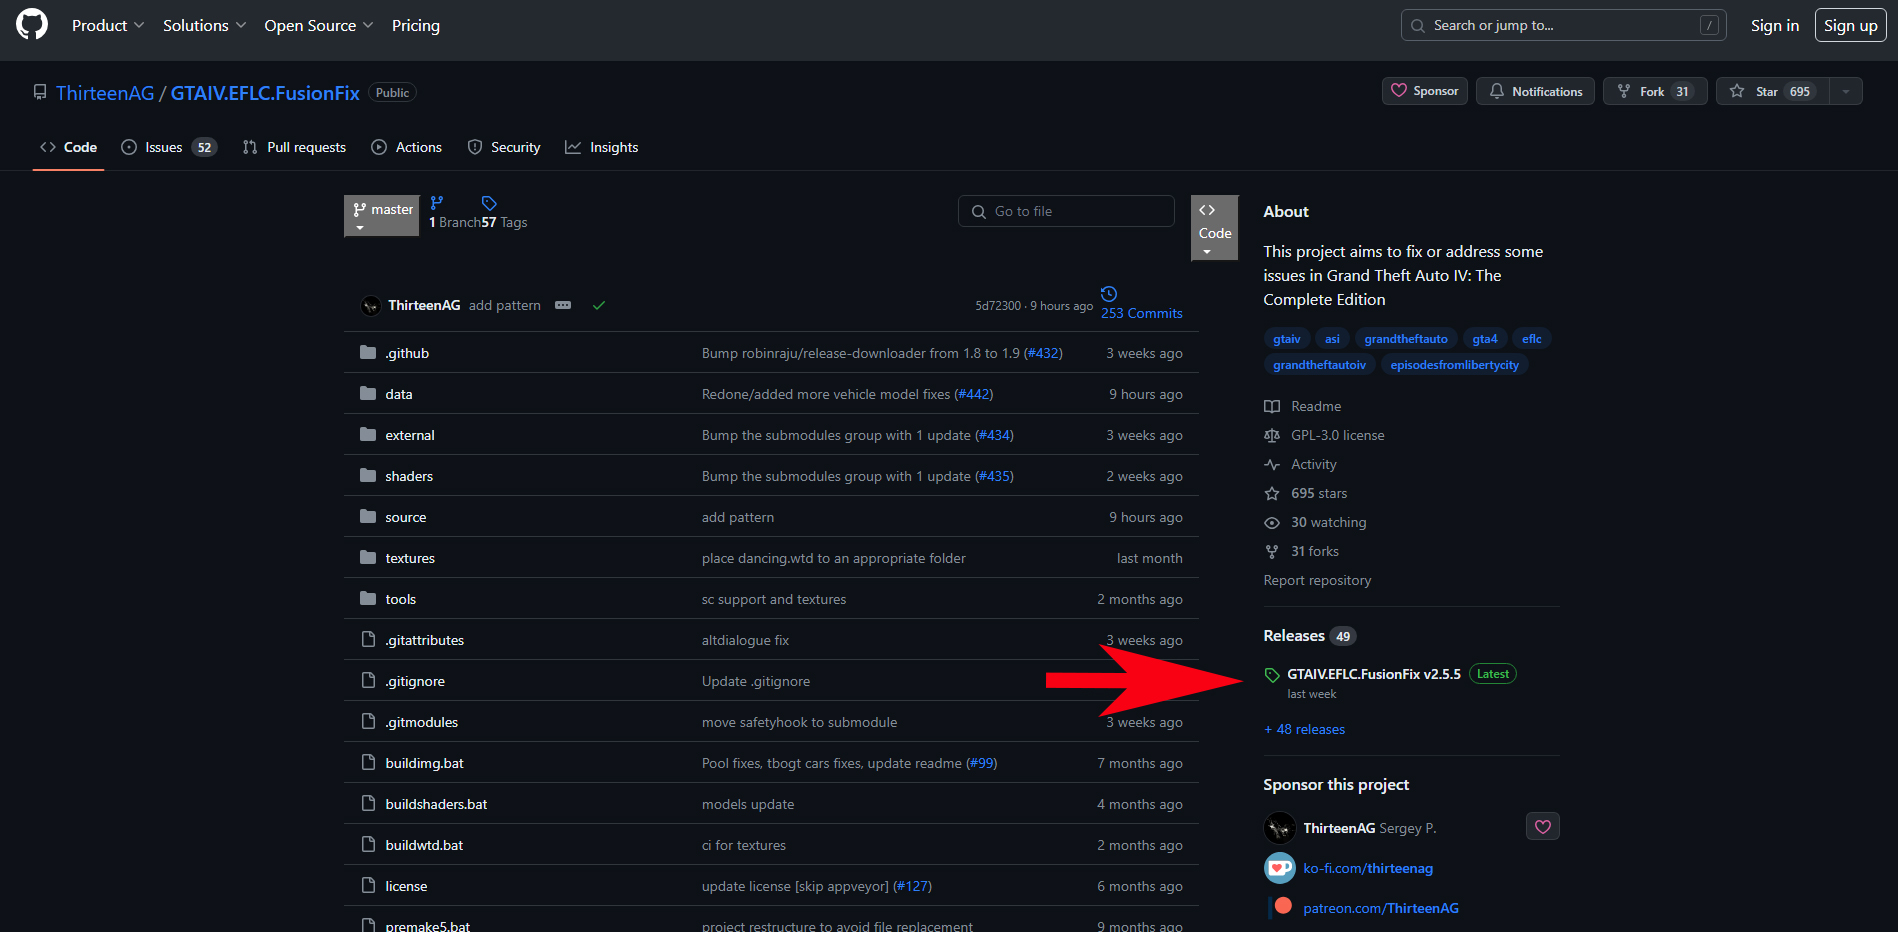Click the Sponsor button
This screenshot has height=932, width=1898.
pyautogui.click(x=1425, y=91)
